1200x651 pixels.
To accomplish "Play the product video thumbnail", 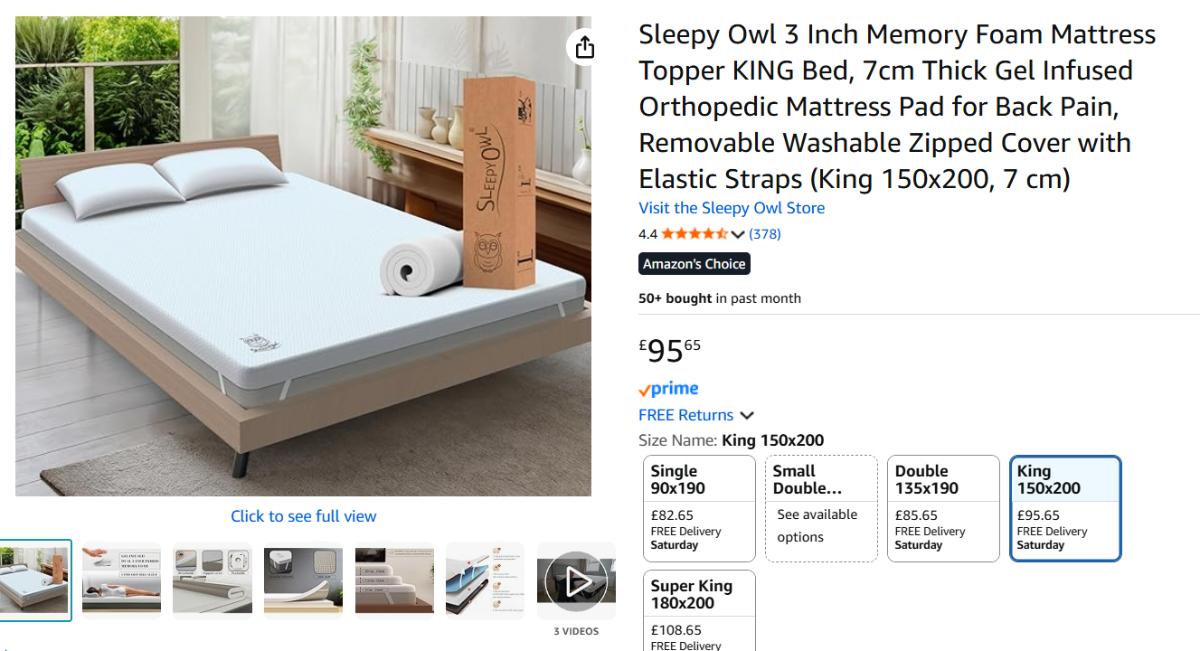I will pyautogui.click(x=575, y=581).
